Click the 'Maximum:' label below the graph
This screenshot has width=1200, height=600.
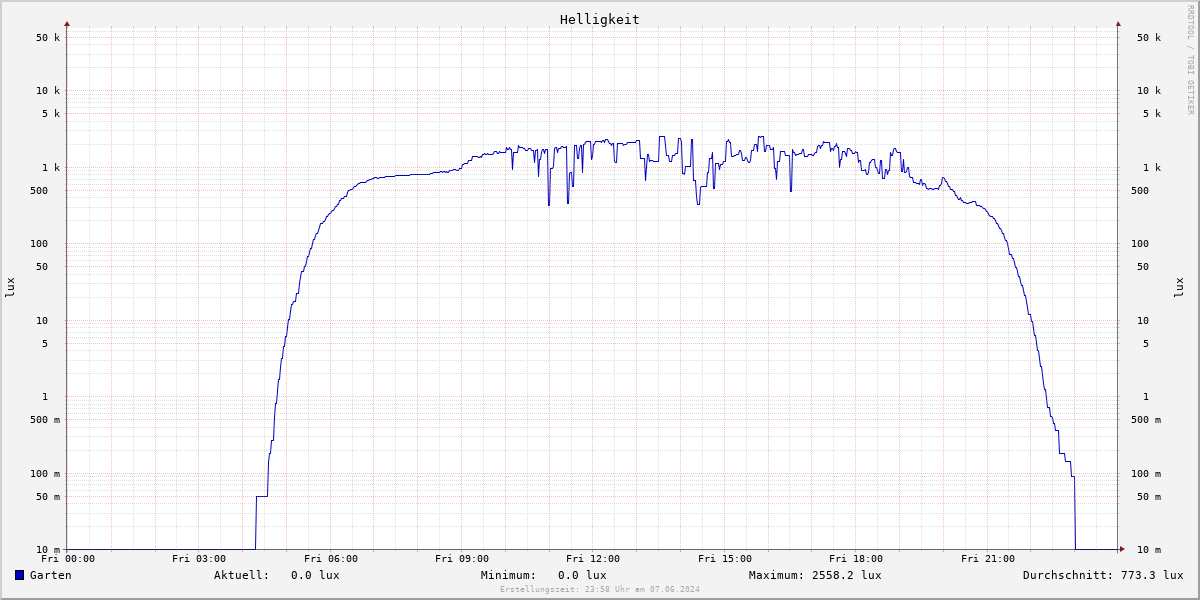(776, 575)
